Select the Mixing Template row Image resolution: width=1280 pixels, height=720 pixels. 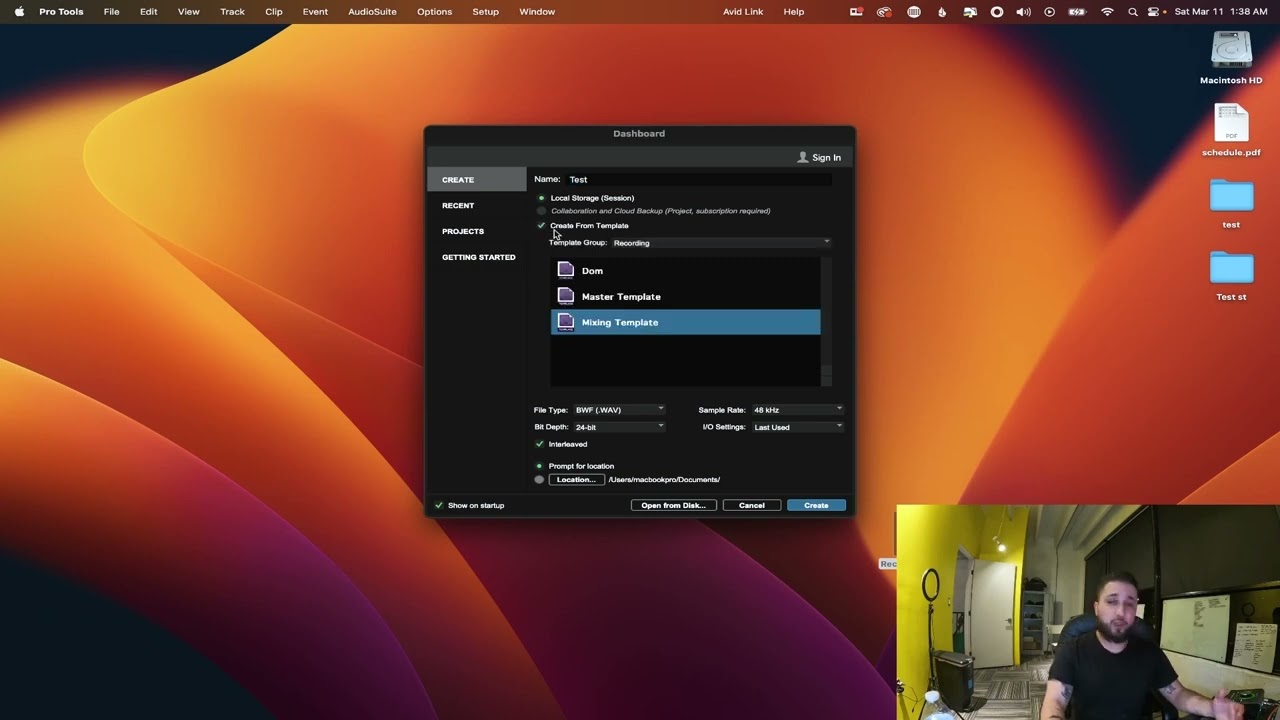[685, 322]
